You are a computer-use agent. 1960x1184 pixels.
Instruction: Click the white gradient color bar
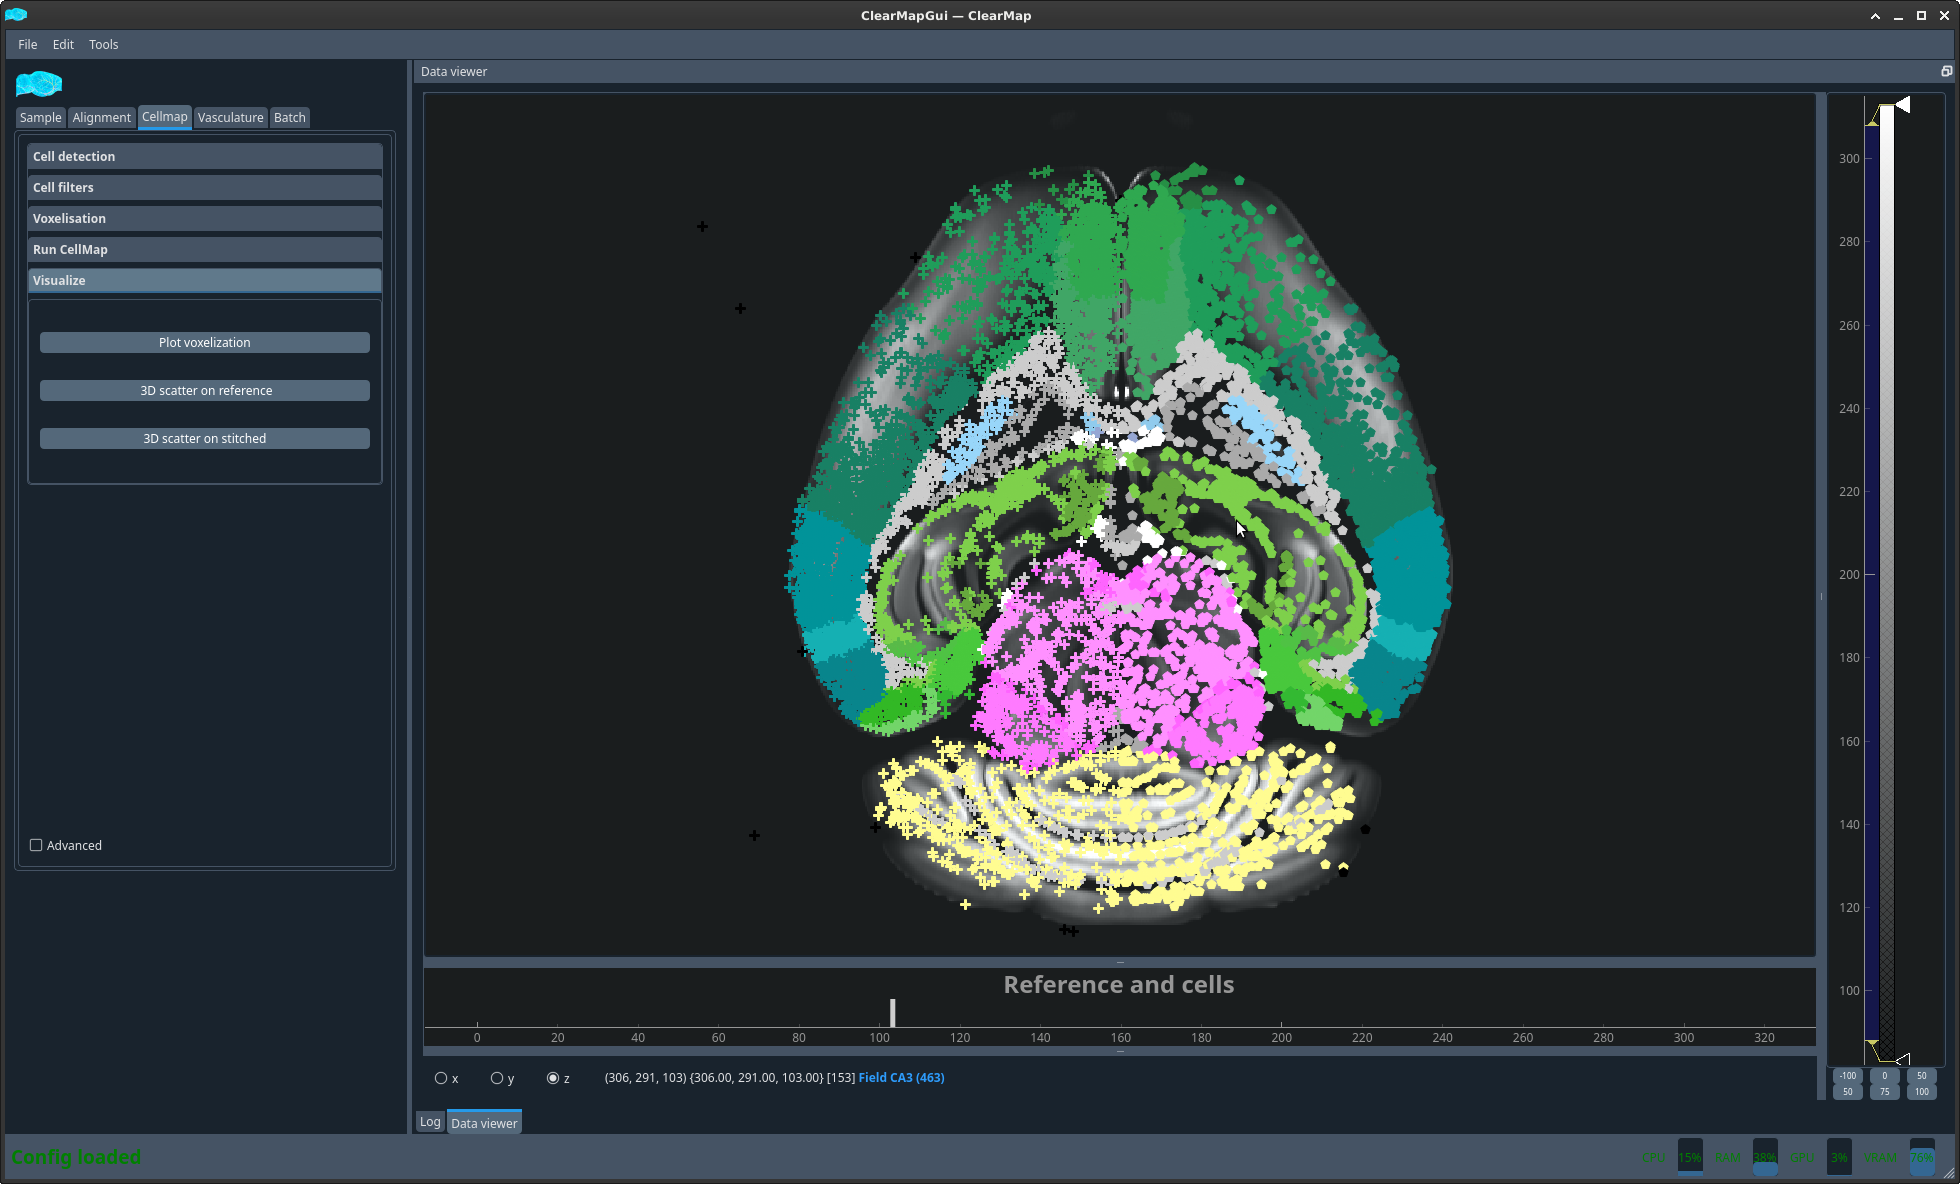coord(1886,581)
